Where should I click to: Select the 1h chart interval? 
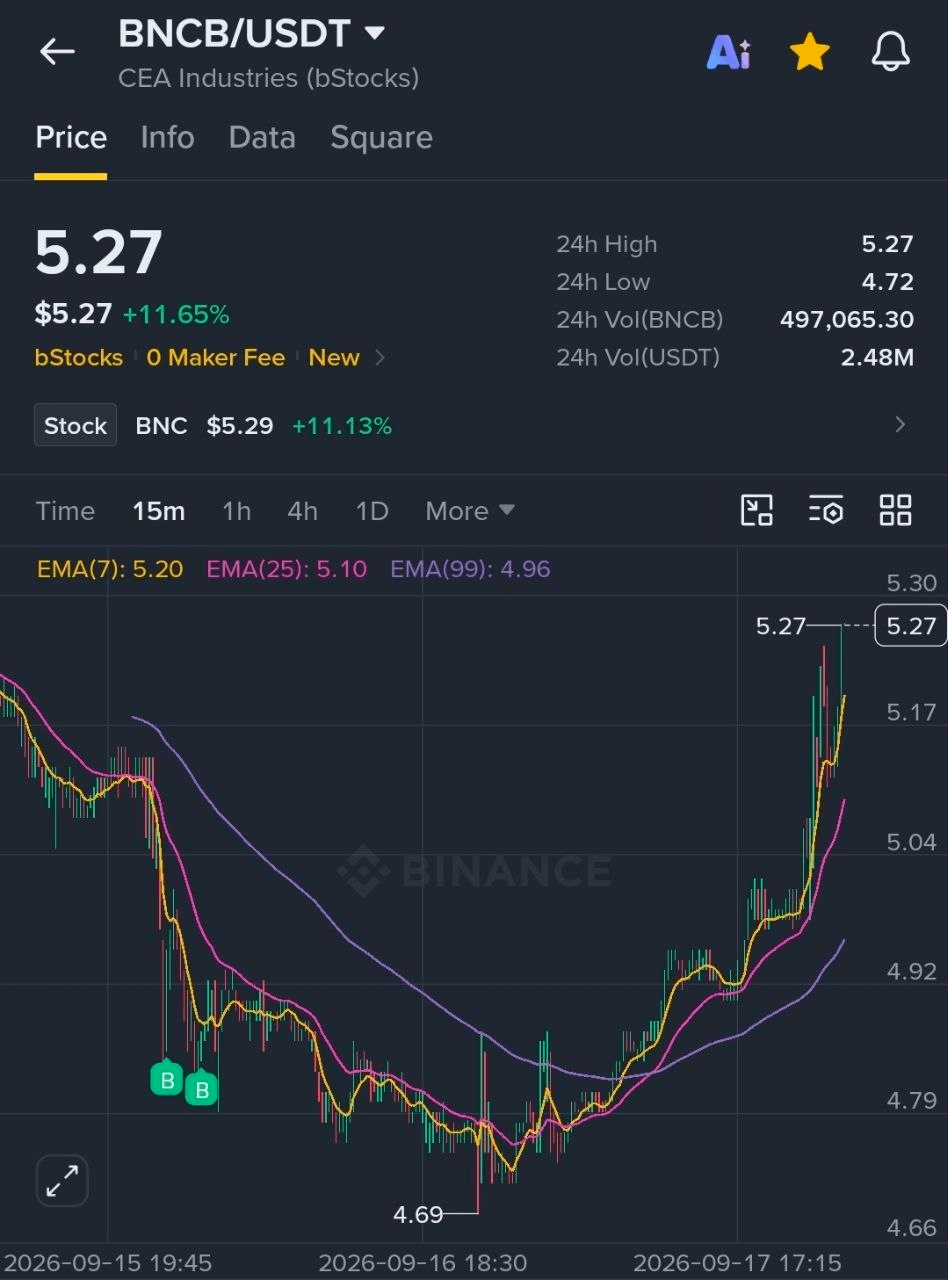coord(236,511)
